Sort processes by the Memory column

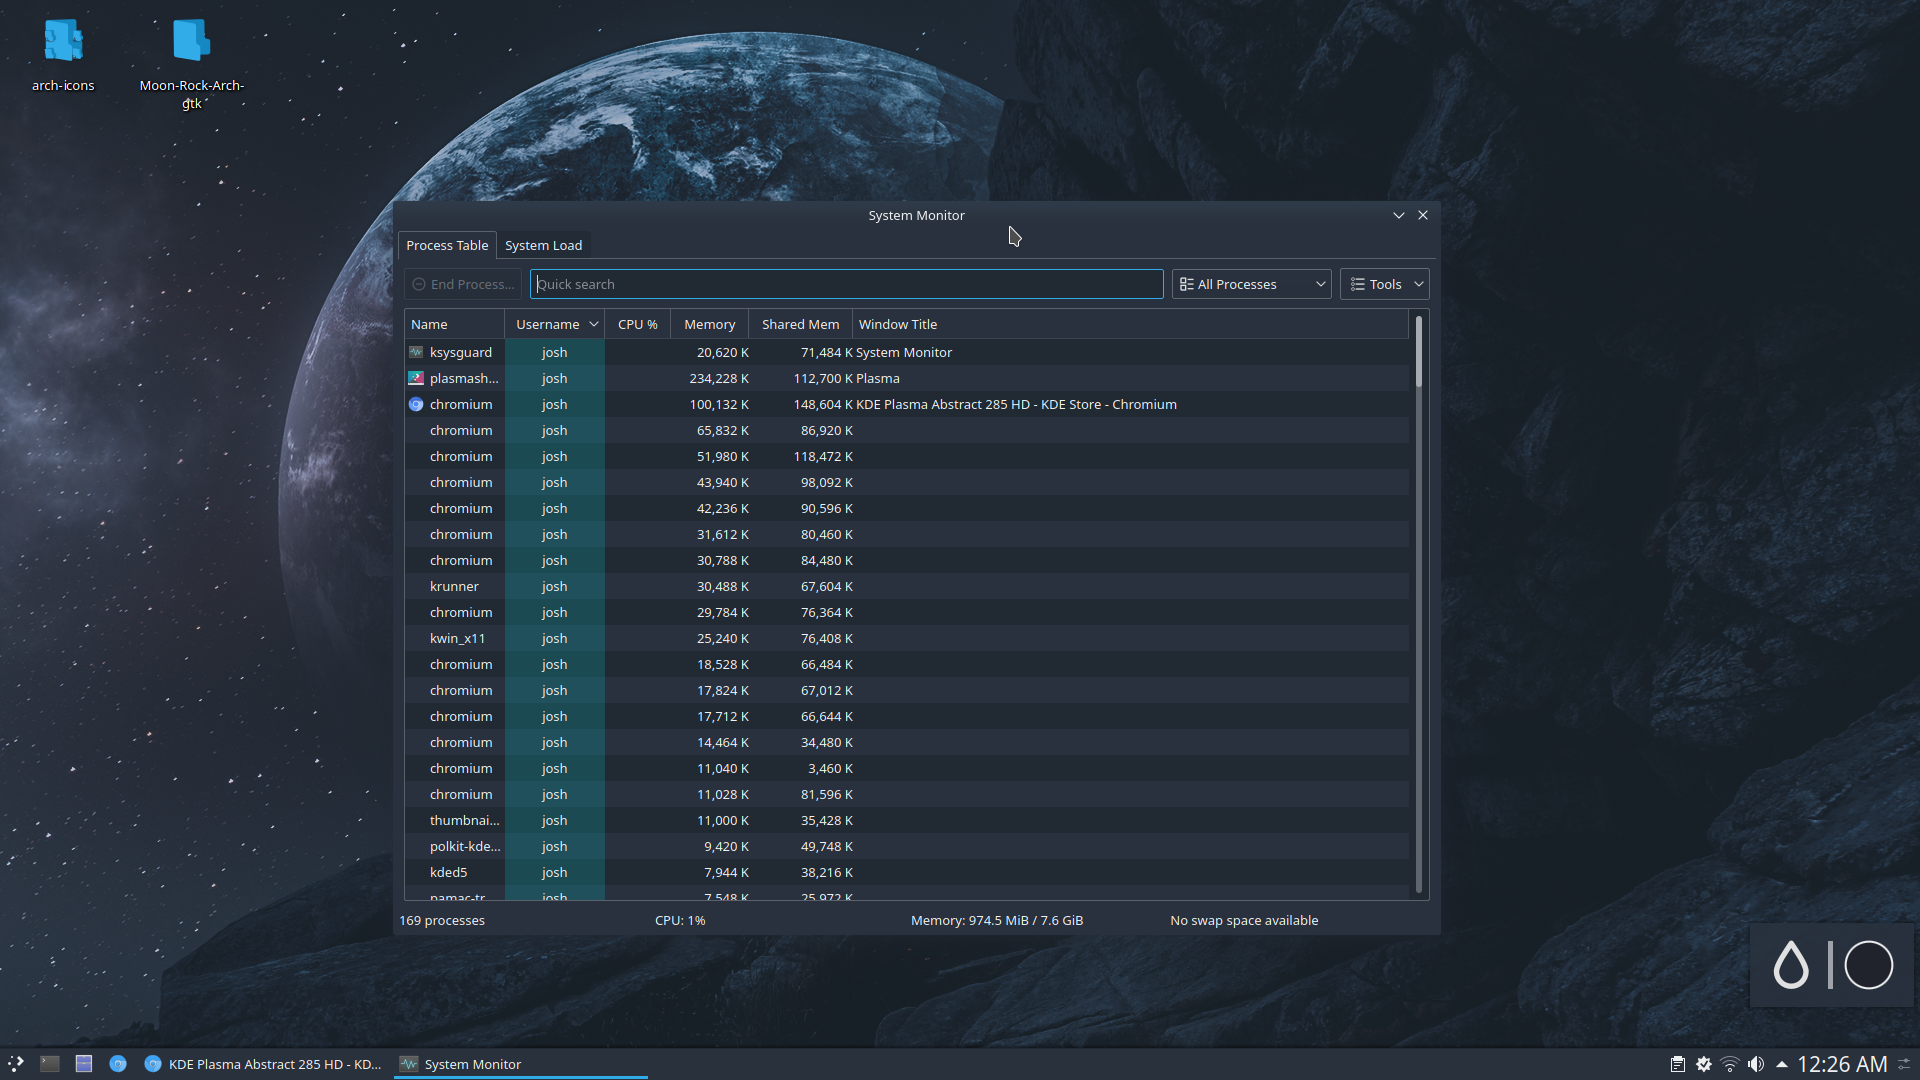coord(708,323)
